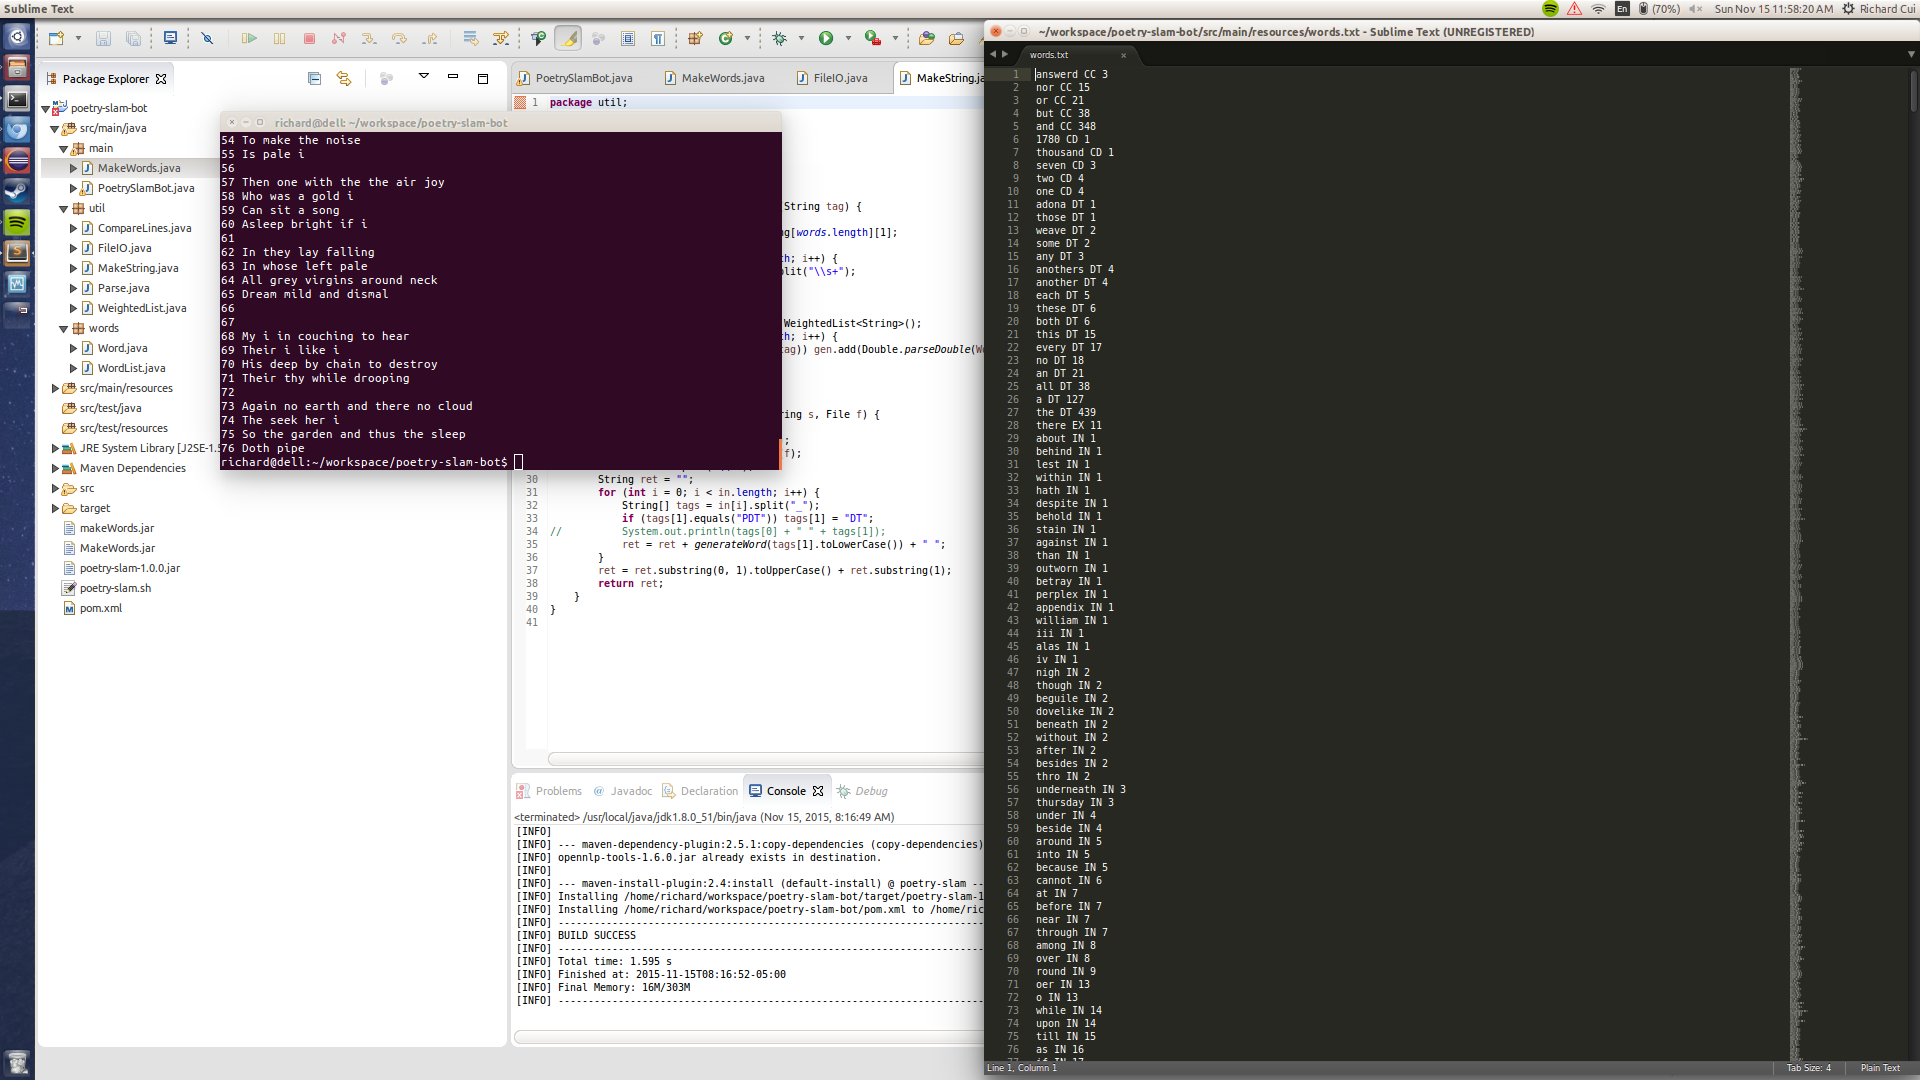Open the Run button dropdown arrow
Screen dimensions: 1920x1080
point(848,38)
